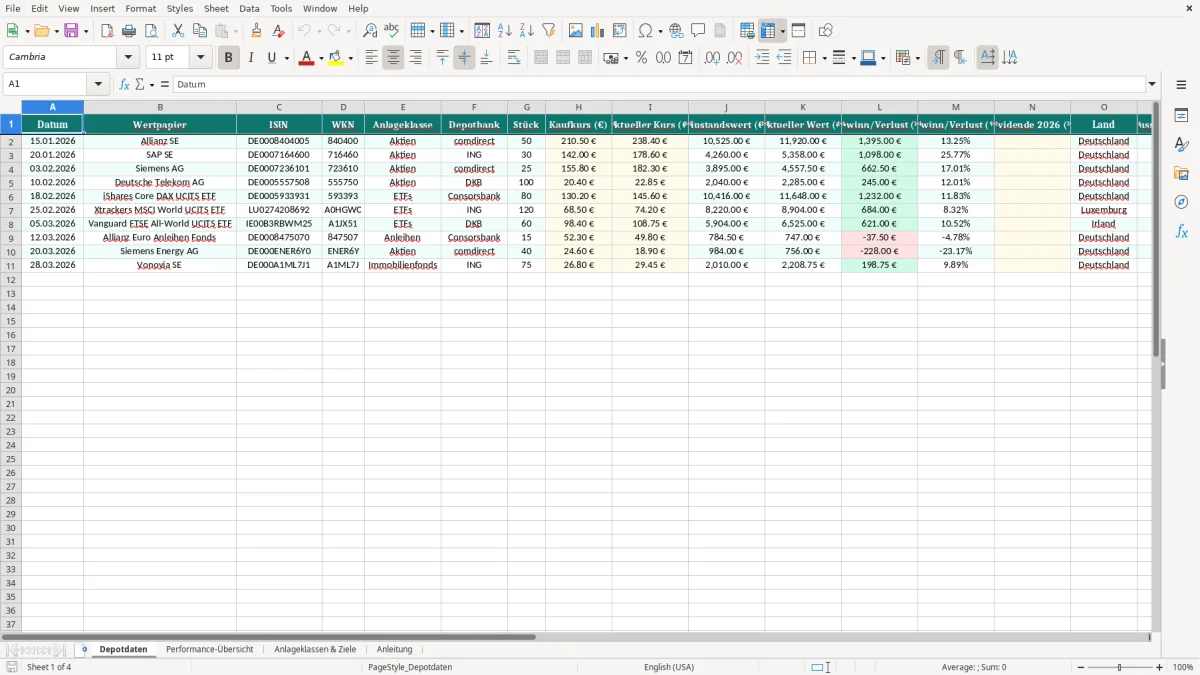Toggle Italic formatting
This screenshot has height=675, width=1200.
point(250,58)
